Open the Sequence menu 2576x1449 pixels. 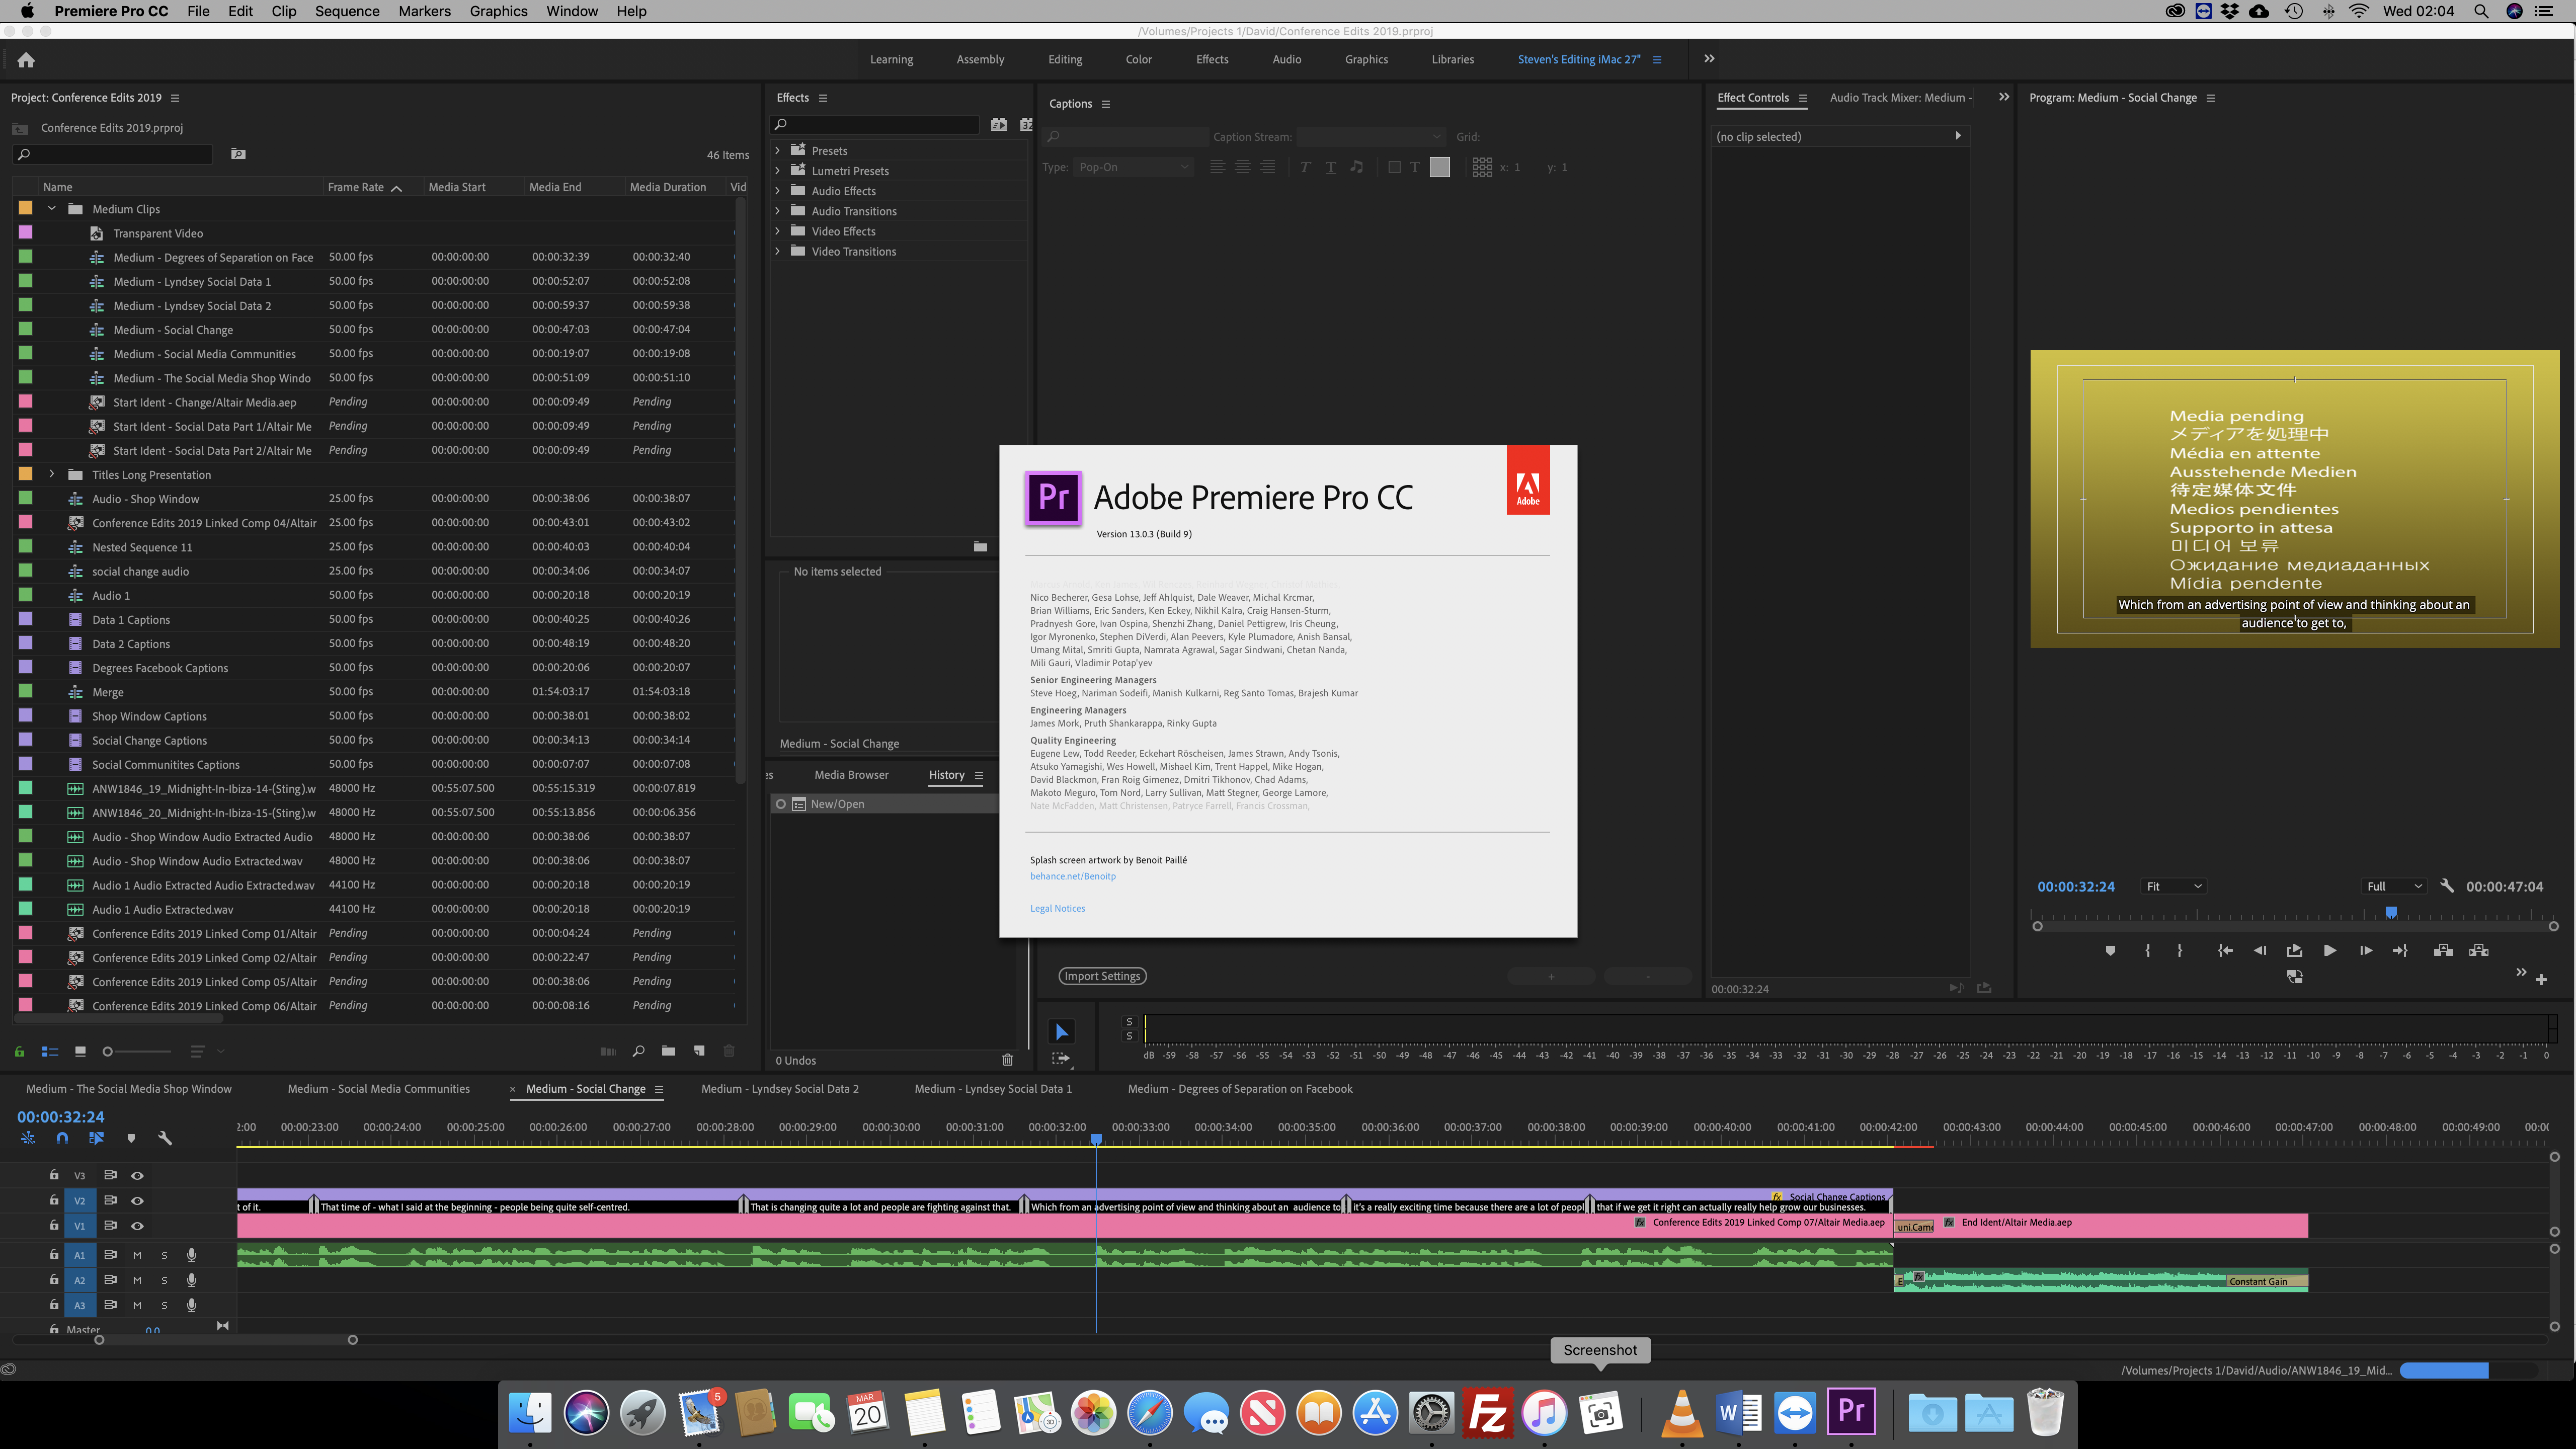(x=347, y=11)
